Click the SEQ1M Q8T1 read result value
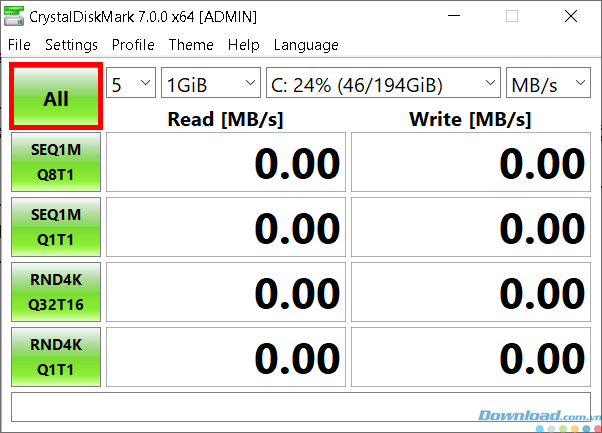 pyautogui.click(x=226, y=162)
